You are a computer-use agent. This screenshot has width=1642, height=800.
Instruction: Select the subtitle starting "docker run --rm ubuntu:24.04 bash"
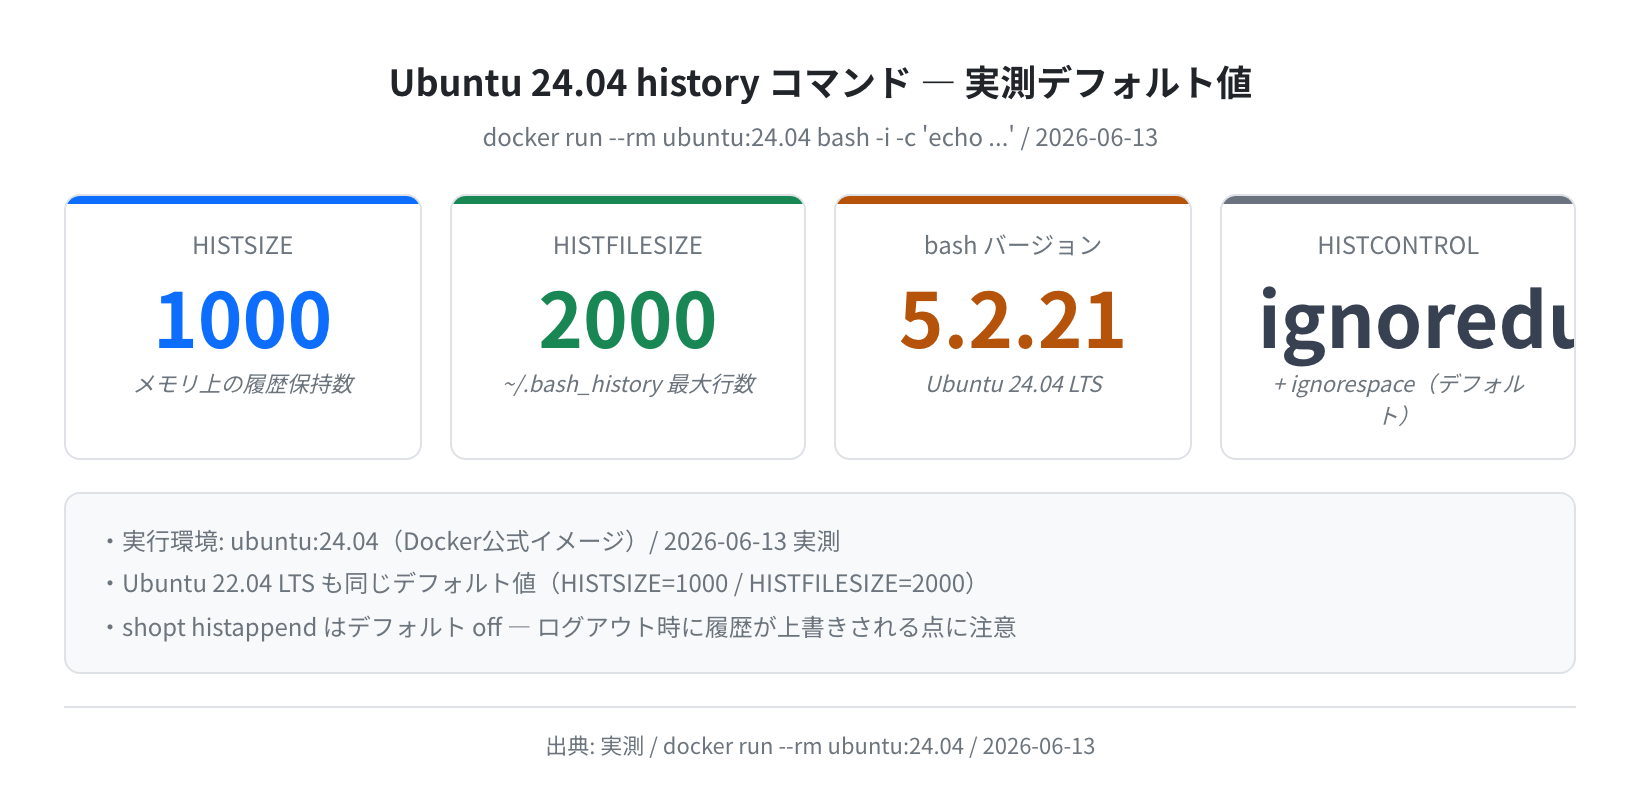pyautogui.click(x=820, y=137)
